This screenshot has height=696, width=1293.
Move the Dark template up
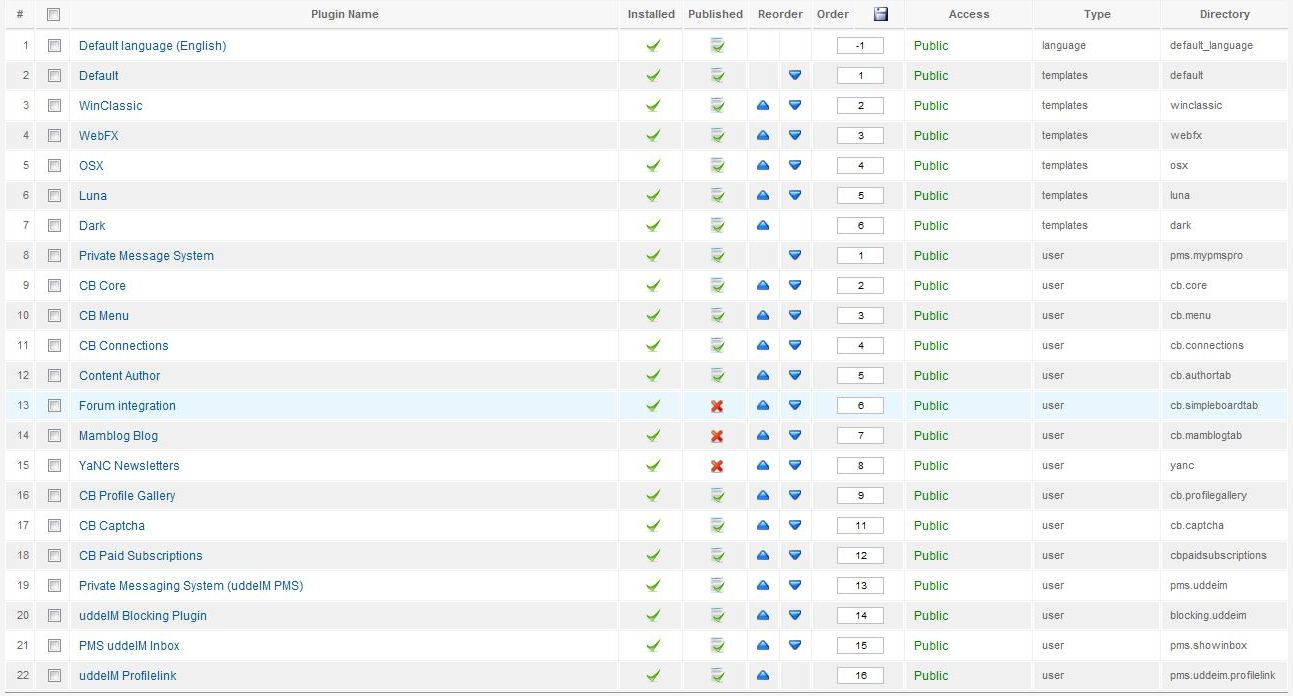coord(763,225)
